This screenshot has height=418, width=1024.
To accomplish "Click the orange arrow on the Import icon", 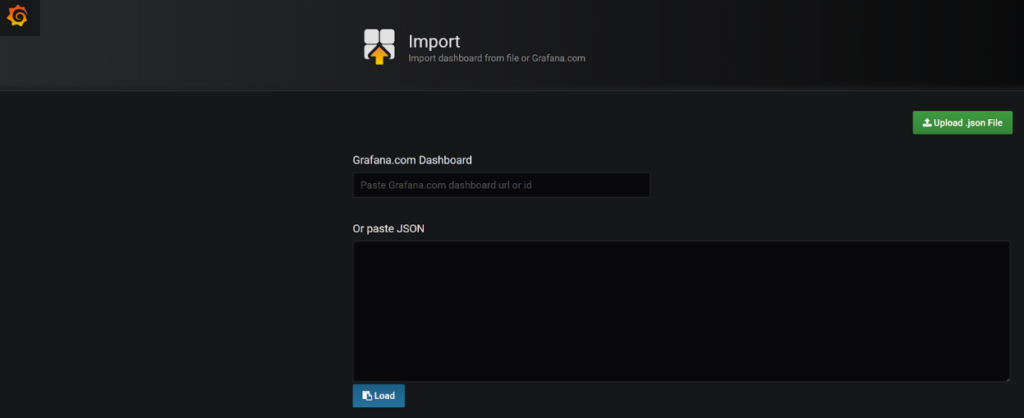I will (x=379, y=56).
